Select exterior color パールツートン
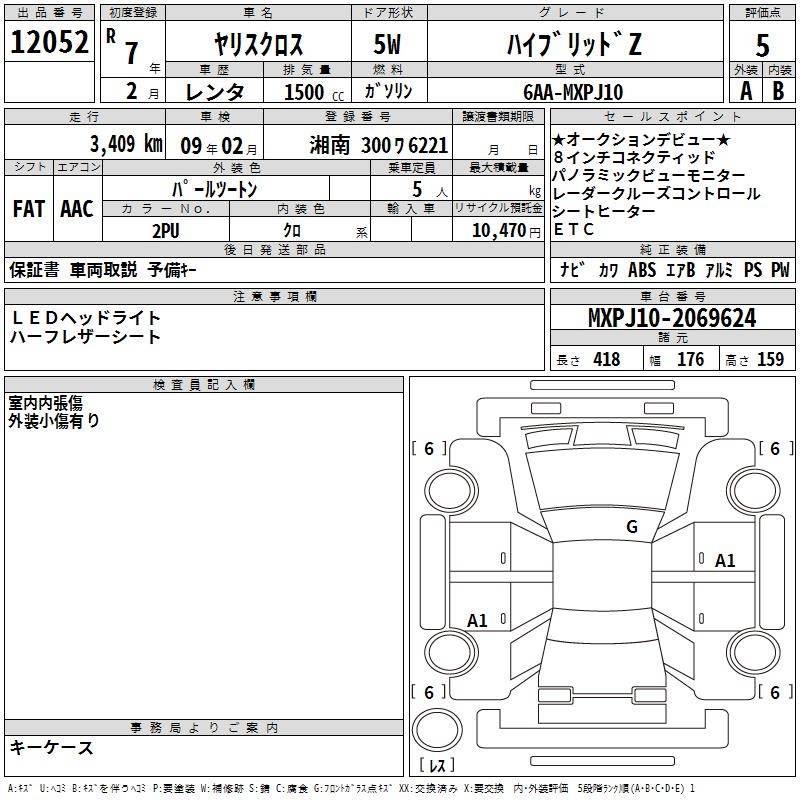 [214, 190]
